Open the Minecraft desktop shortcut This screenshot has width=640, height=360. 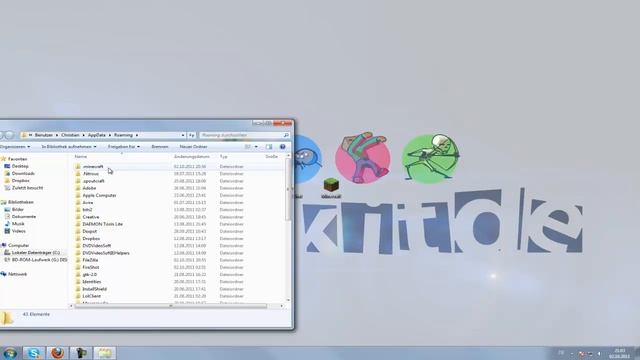click(x=331, y=189)
